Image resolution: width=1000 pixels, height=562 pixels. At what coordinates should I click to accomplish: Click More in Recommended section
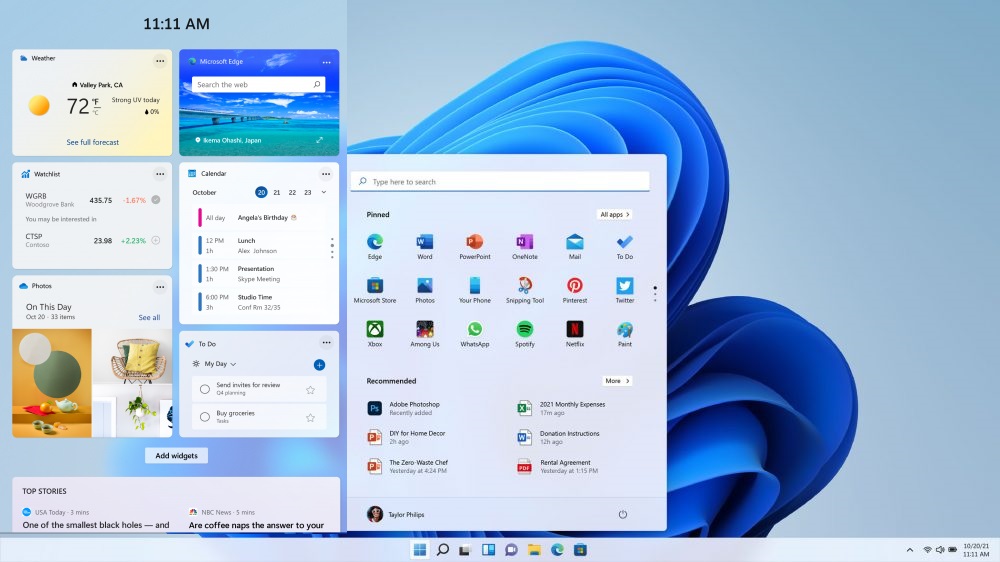617,381
